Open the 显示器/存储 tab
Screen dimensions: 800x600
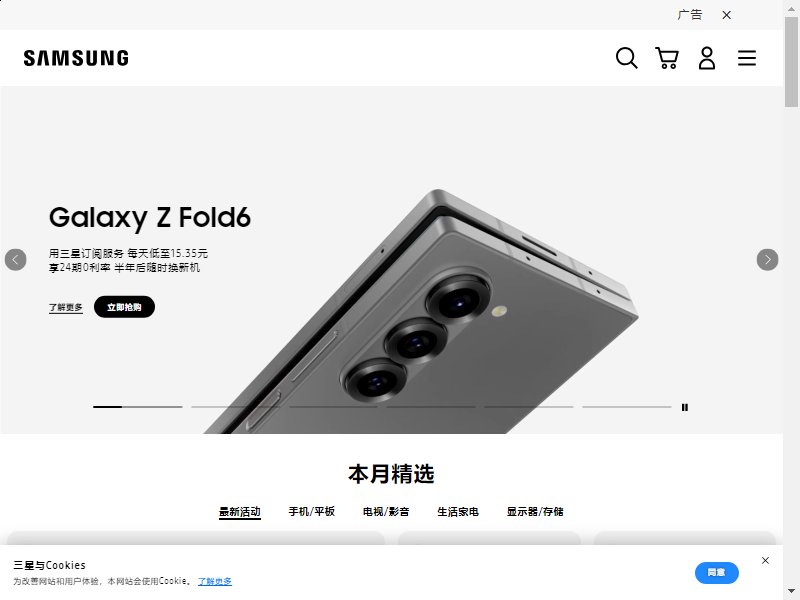pos(535,511)
